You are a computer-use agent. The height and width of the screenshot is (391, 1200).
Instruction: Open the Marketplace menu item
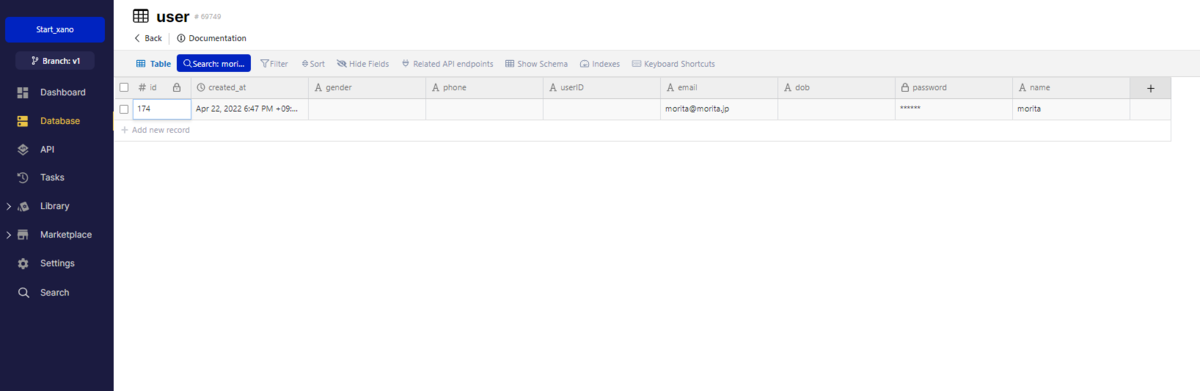(x=66, y=235)
